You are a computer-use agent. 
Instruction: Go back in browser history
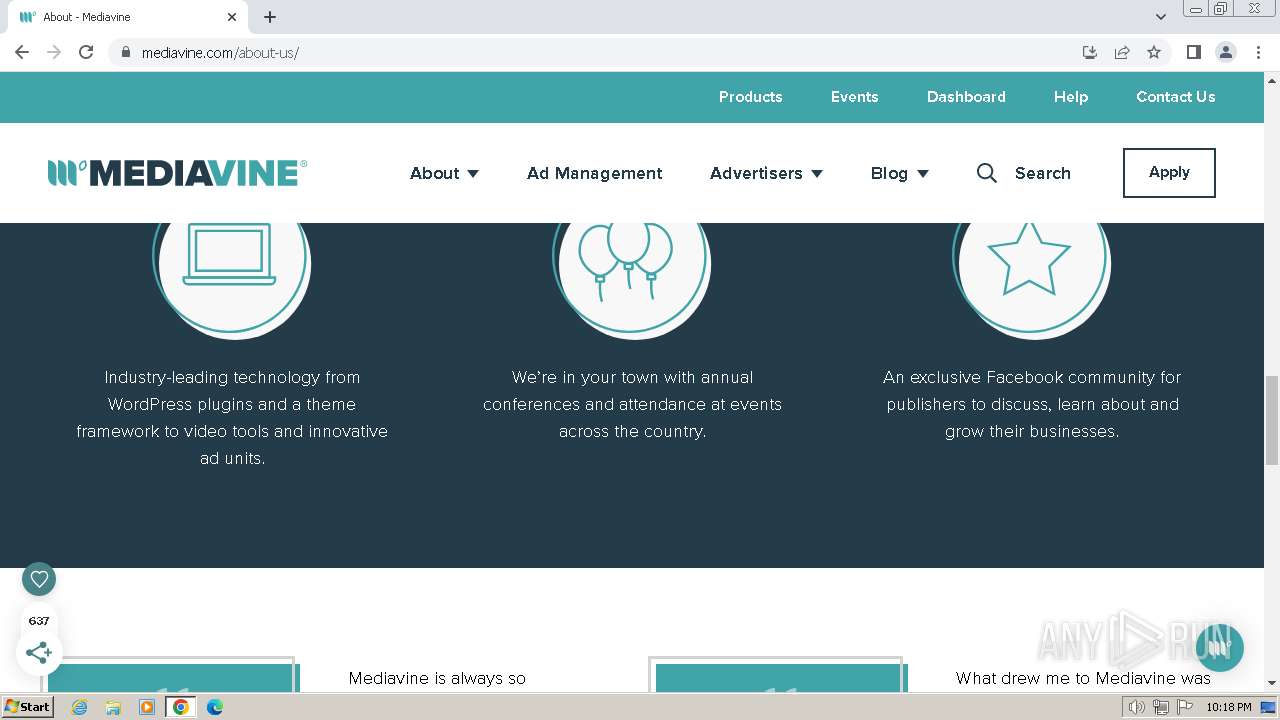(x=22, y=52)
